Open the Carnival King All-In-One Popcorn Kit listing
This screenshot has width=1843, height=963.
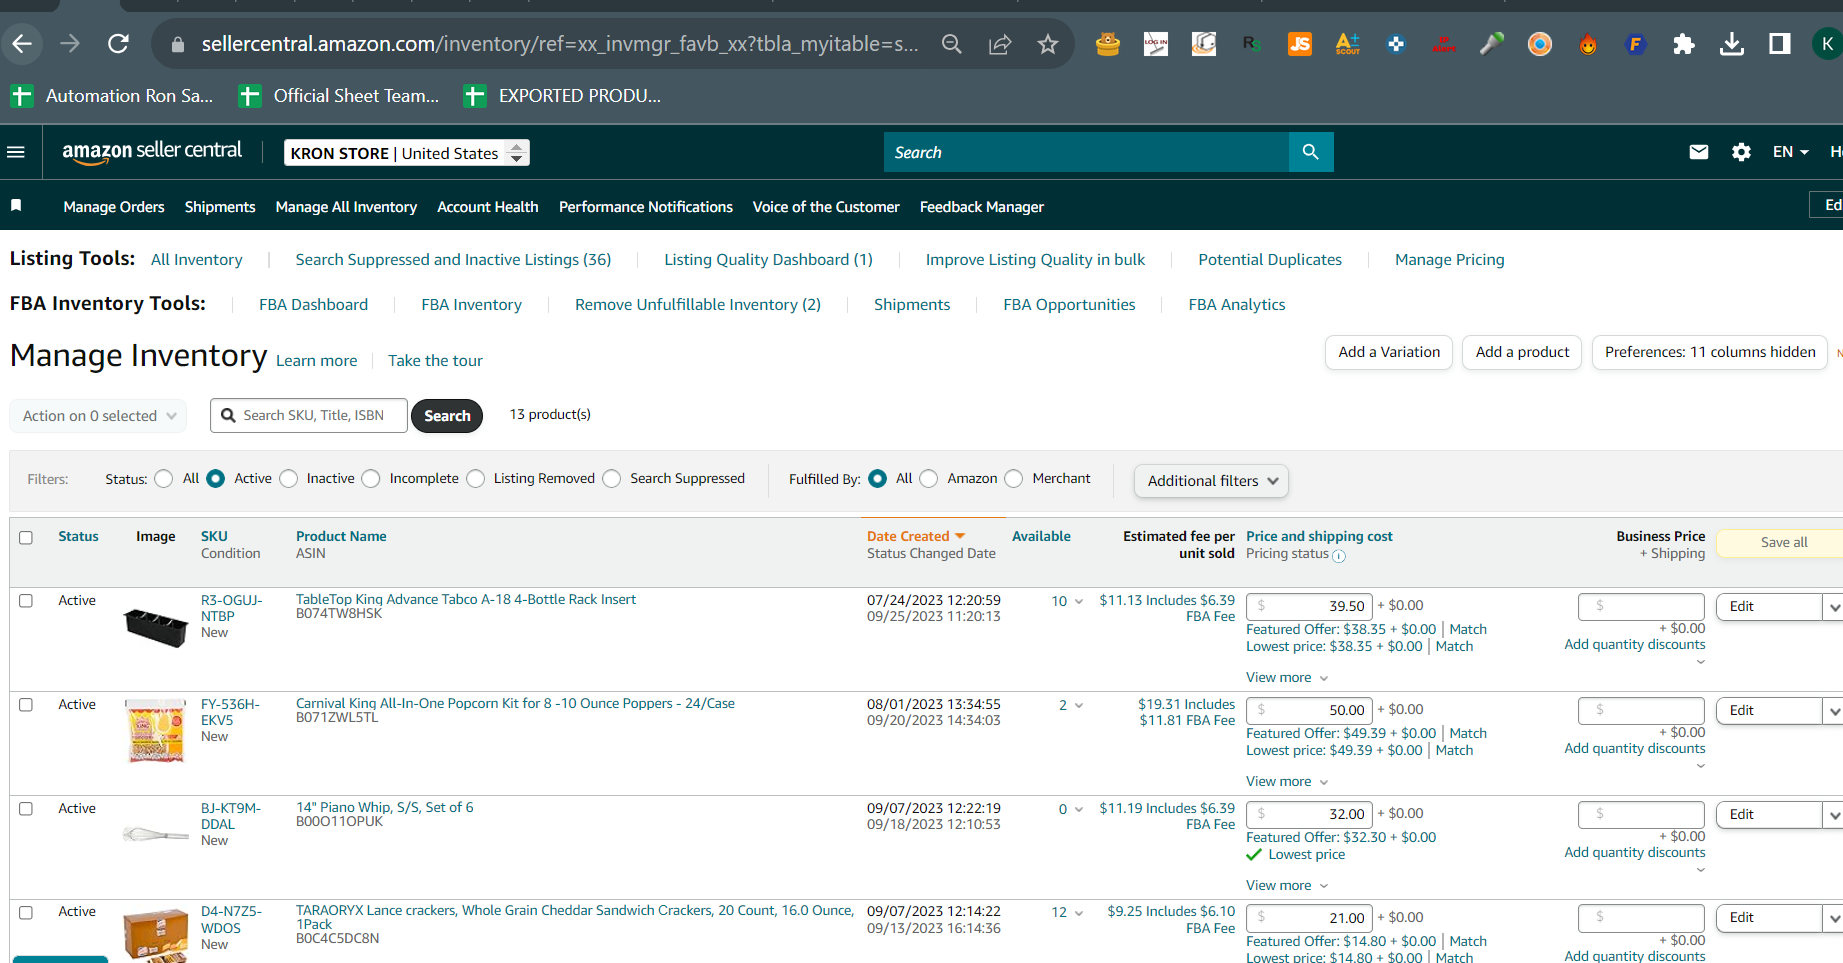(x=515, y=703)
